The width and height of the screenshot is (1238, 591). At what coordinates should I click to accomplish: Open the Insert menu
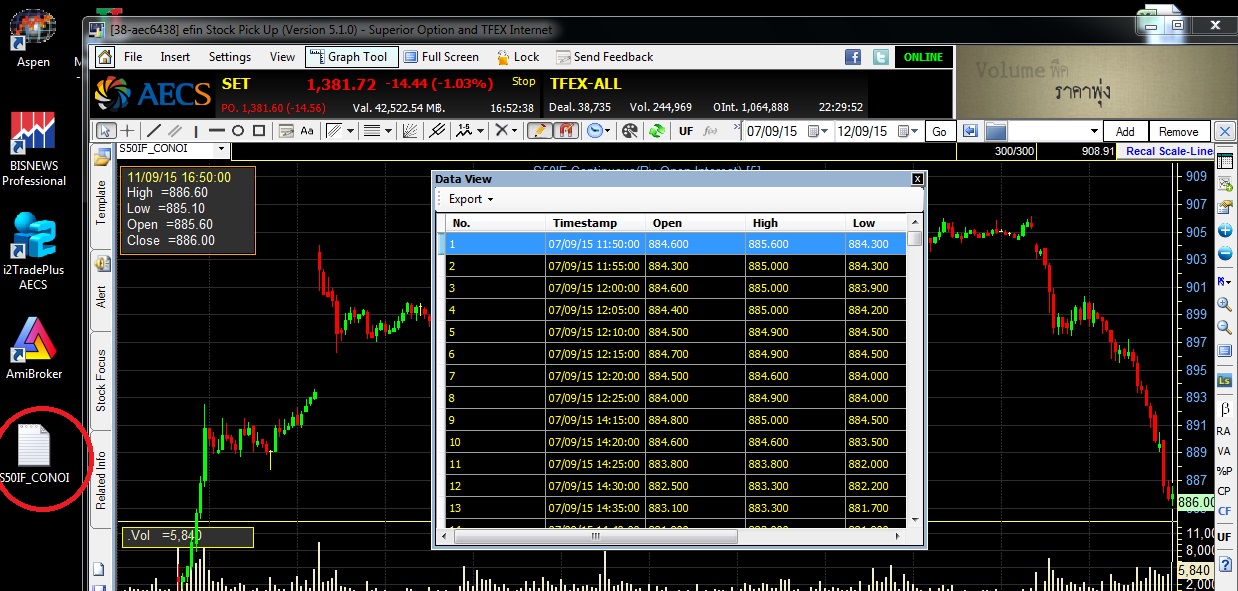(175, 57)
